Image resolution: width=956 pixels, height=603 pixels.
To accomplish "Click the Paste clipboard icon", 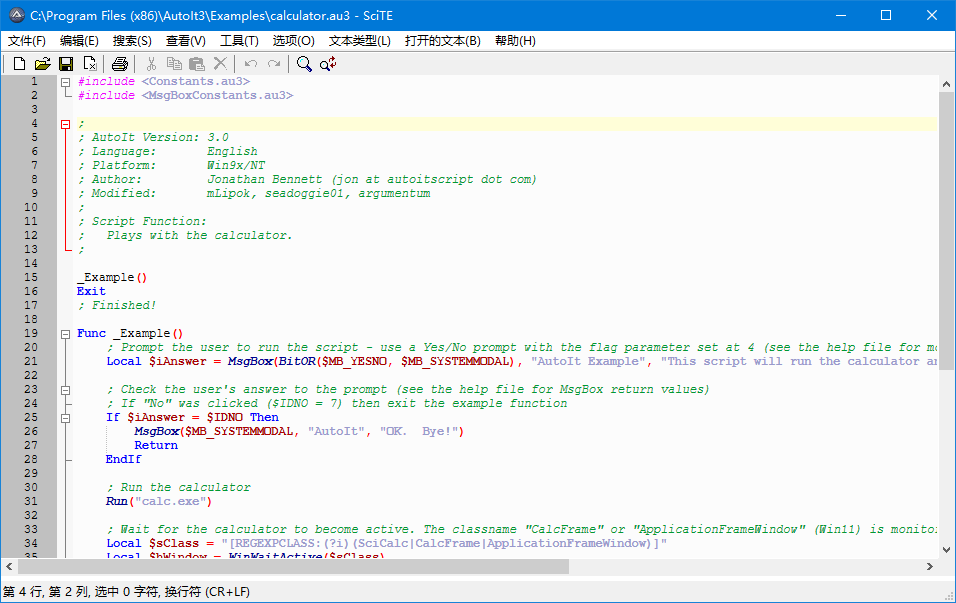I will [x=197, y=63].
